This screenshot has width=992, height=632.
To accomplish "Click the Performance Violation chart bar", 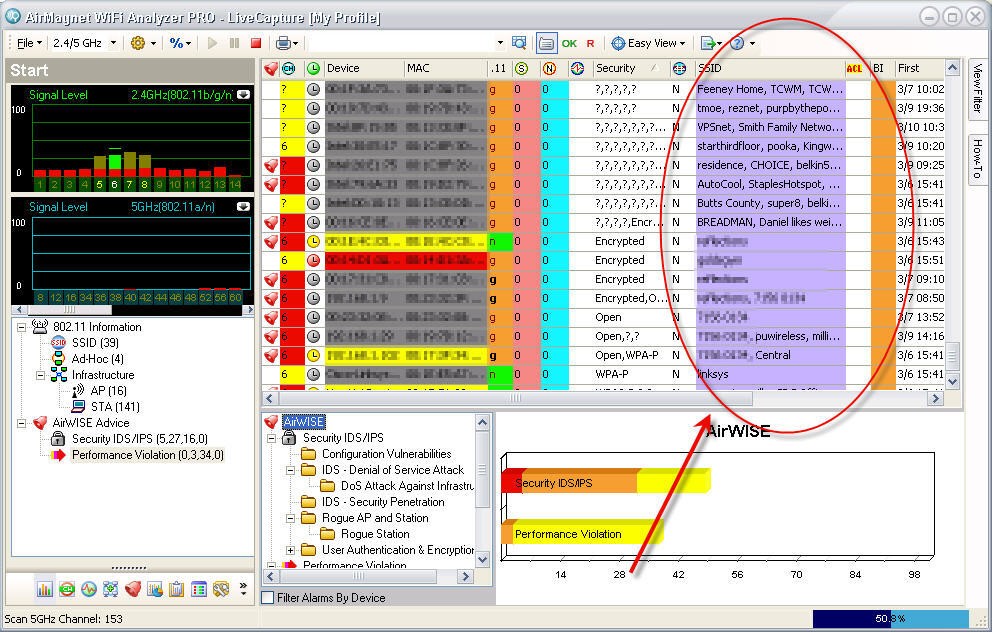I will click(582, 533).
